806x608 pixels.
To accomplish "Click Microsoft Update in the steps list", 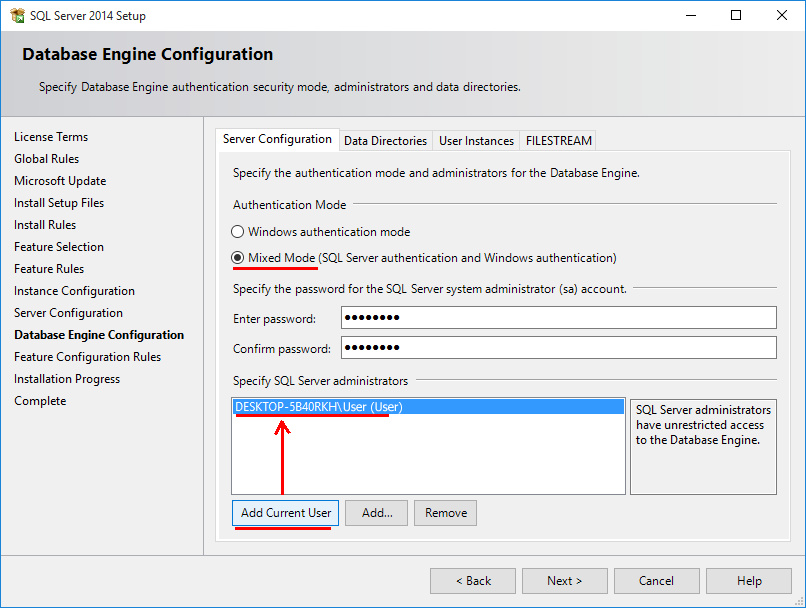I will point(60,181).
